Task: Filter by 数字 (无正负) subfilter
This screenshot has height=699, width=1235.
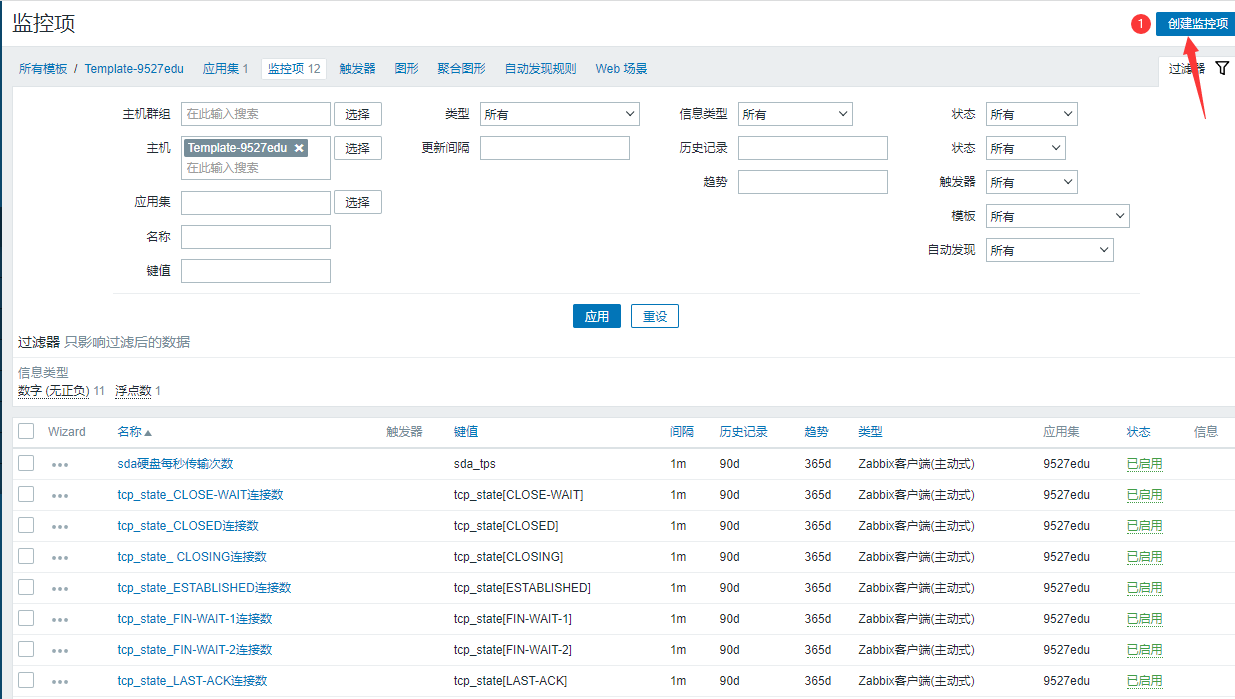Action: point(54,391)
